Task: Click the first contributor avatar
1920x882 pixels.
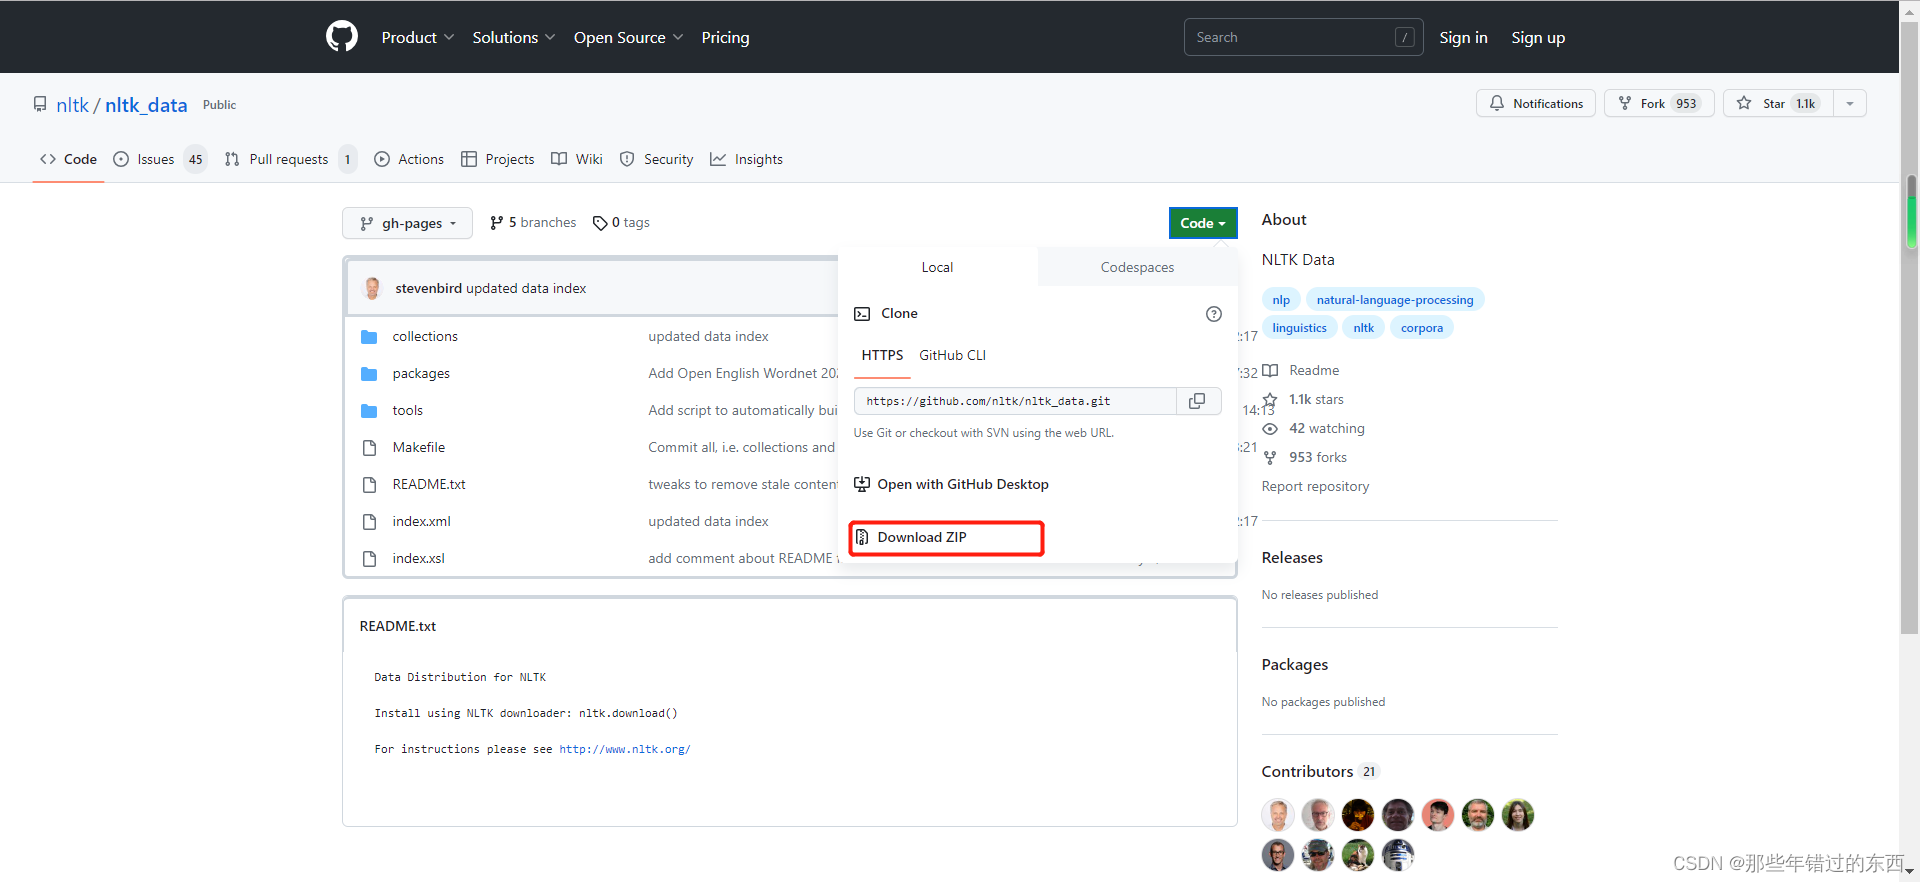Action: pyautogui.click(x=1278, y=815)
